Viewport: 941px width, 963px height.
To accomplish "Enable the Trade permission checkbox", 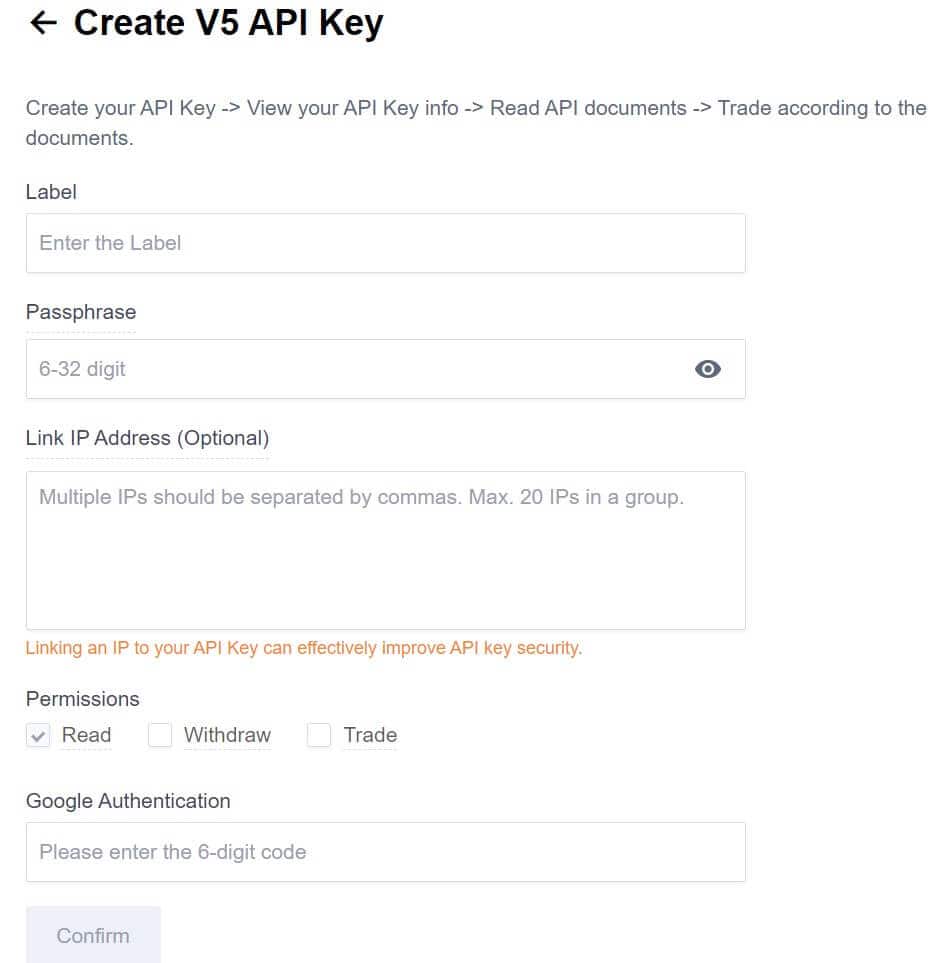I will click(319, 735).
